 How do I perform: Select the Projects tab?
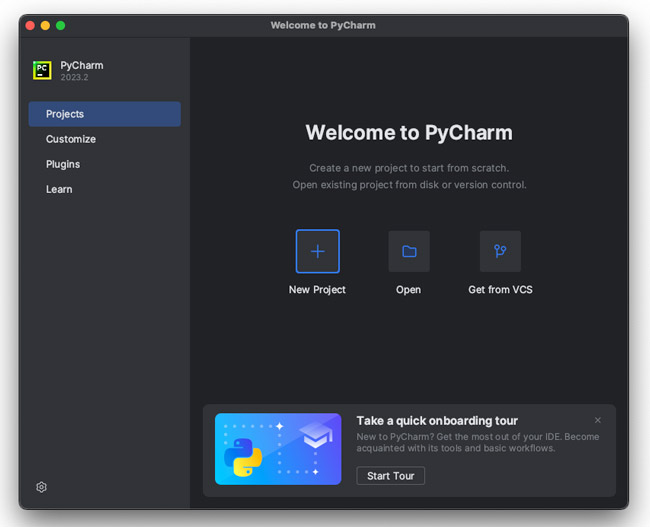104,114
